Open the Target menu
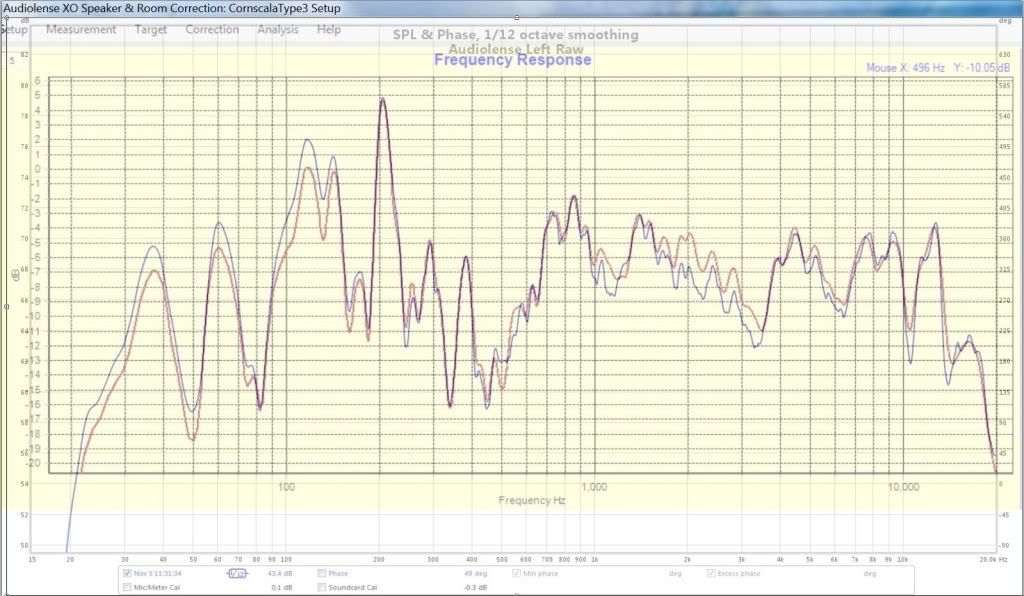Screen dimensions: 1024x596 tap(150, 30)
